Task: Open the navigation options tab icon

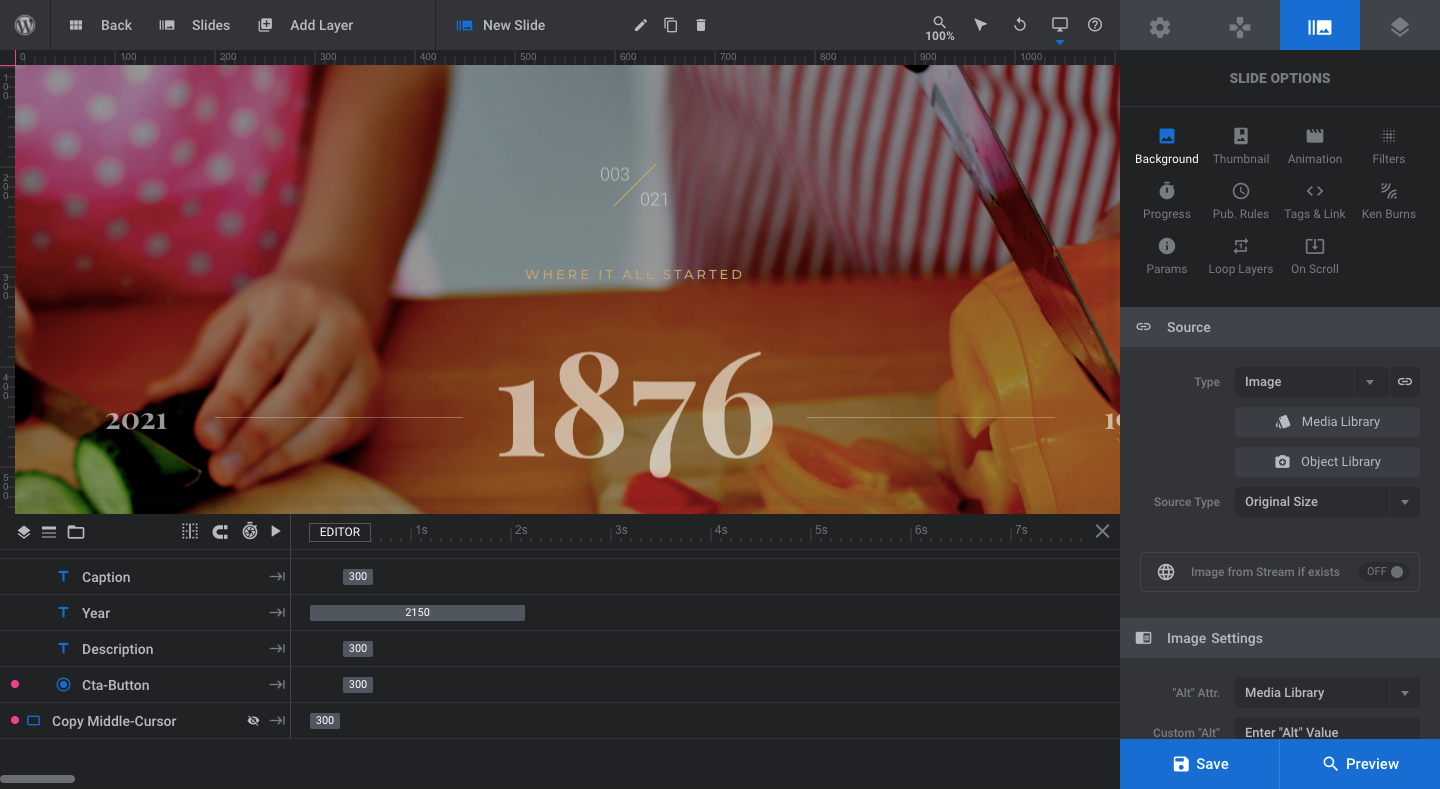Action: (1240, 27)
